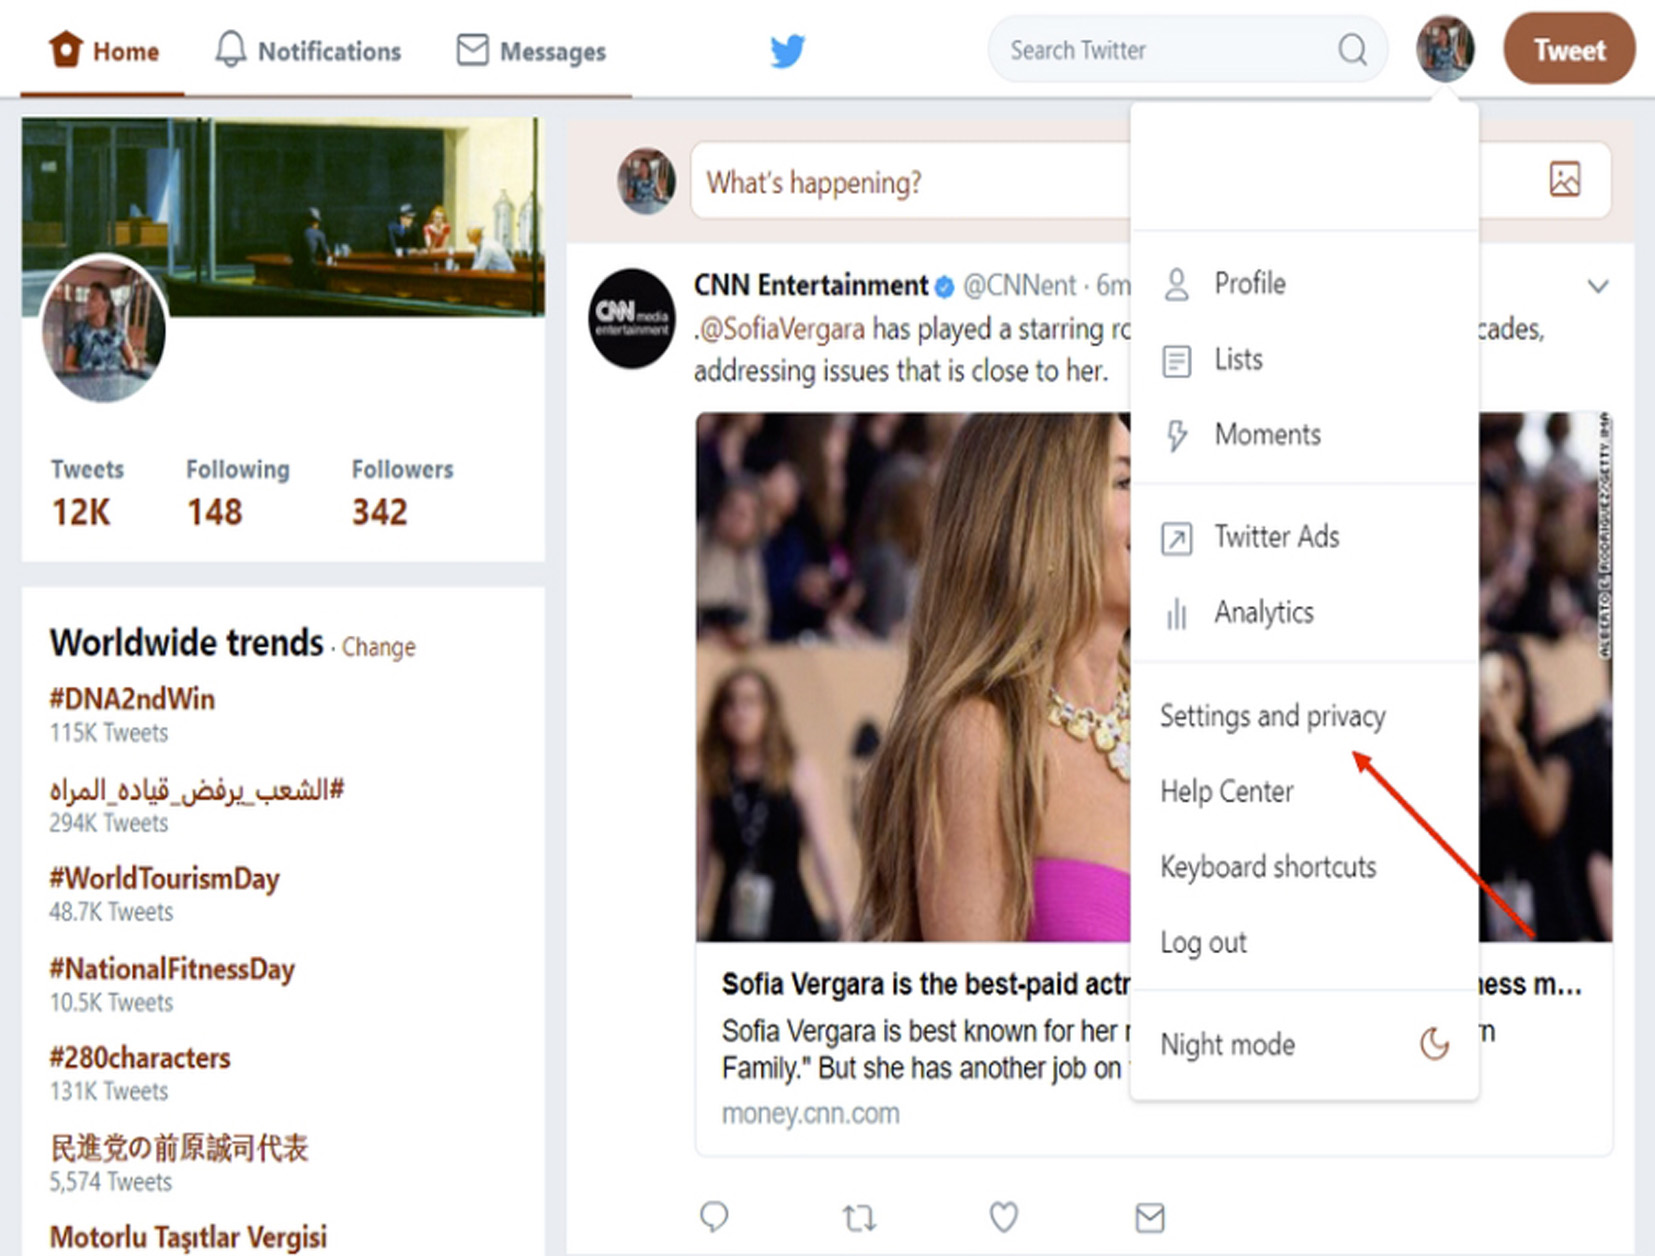Image resolution: width=1655 pixels, height=1256 pixels.
Task: Click the CNN verified badge
Action: click(944, 288)
